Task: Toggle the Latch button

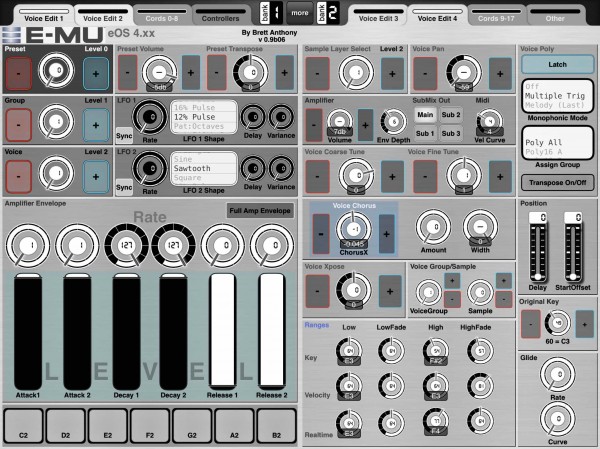Action: [558, 65]
